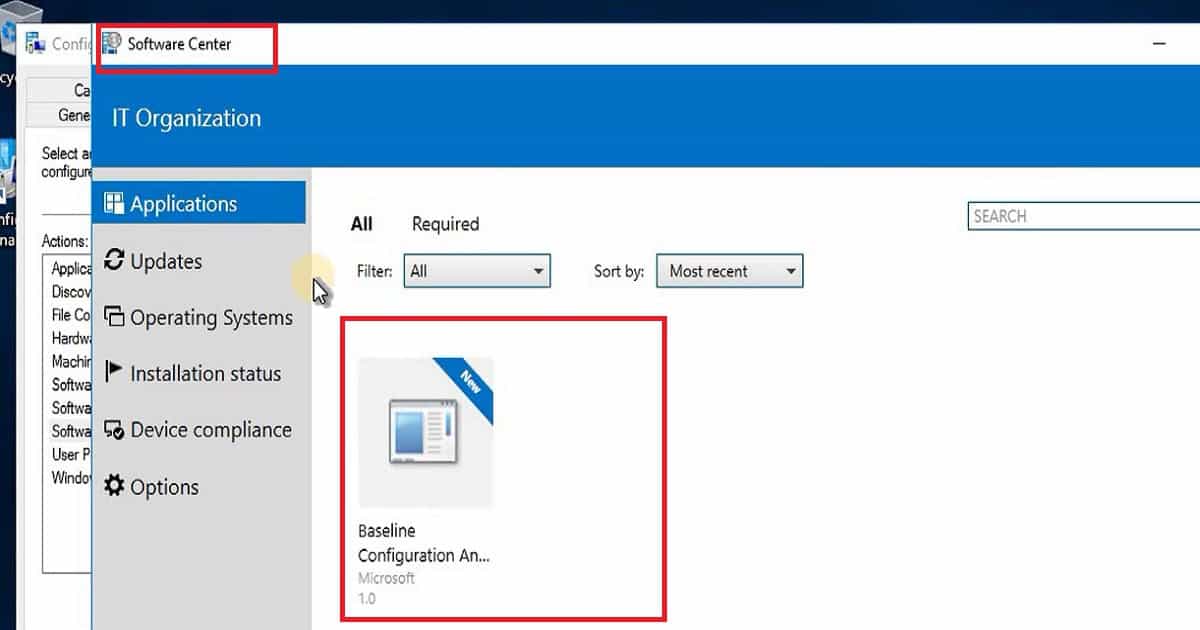
Task: Focus the SEARCH input field
Action: [1083, 215]
